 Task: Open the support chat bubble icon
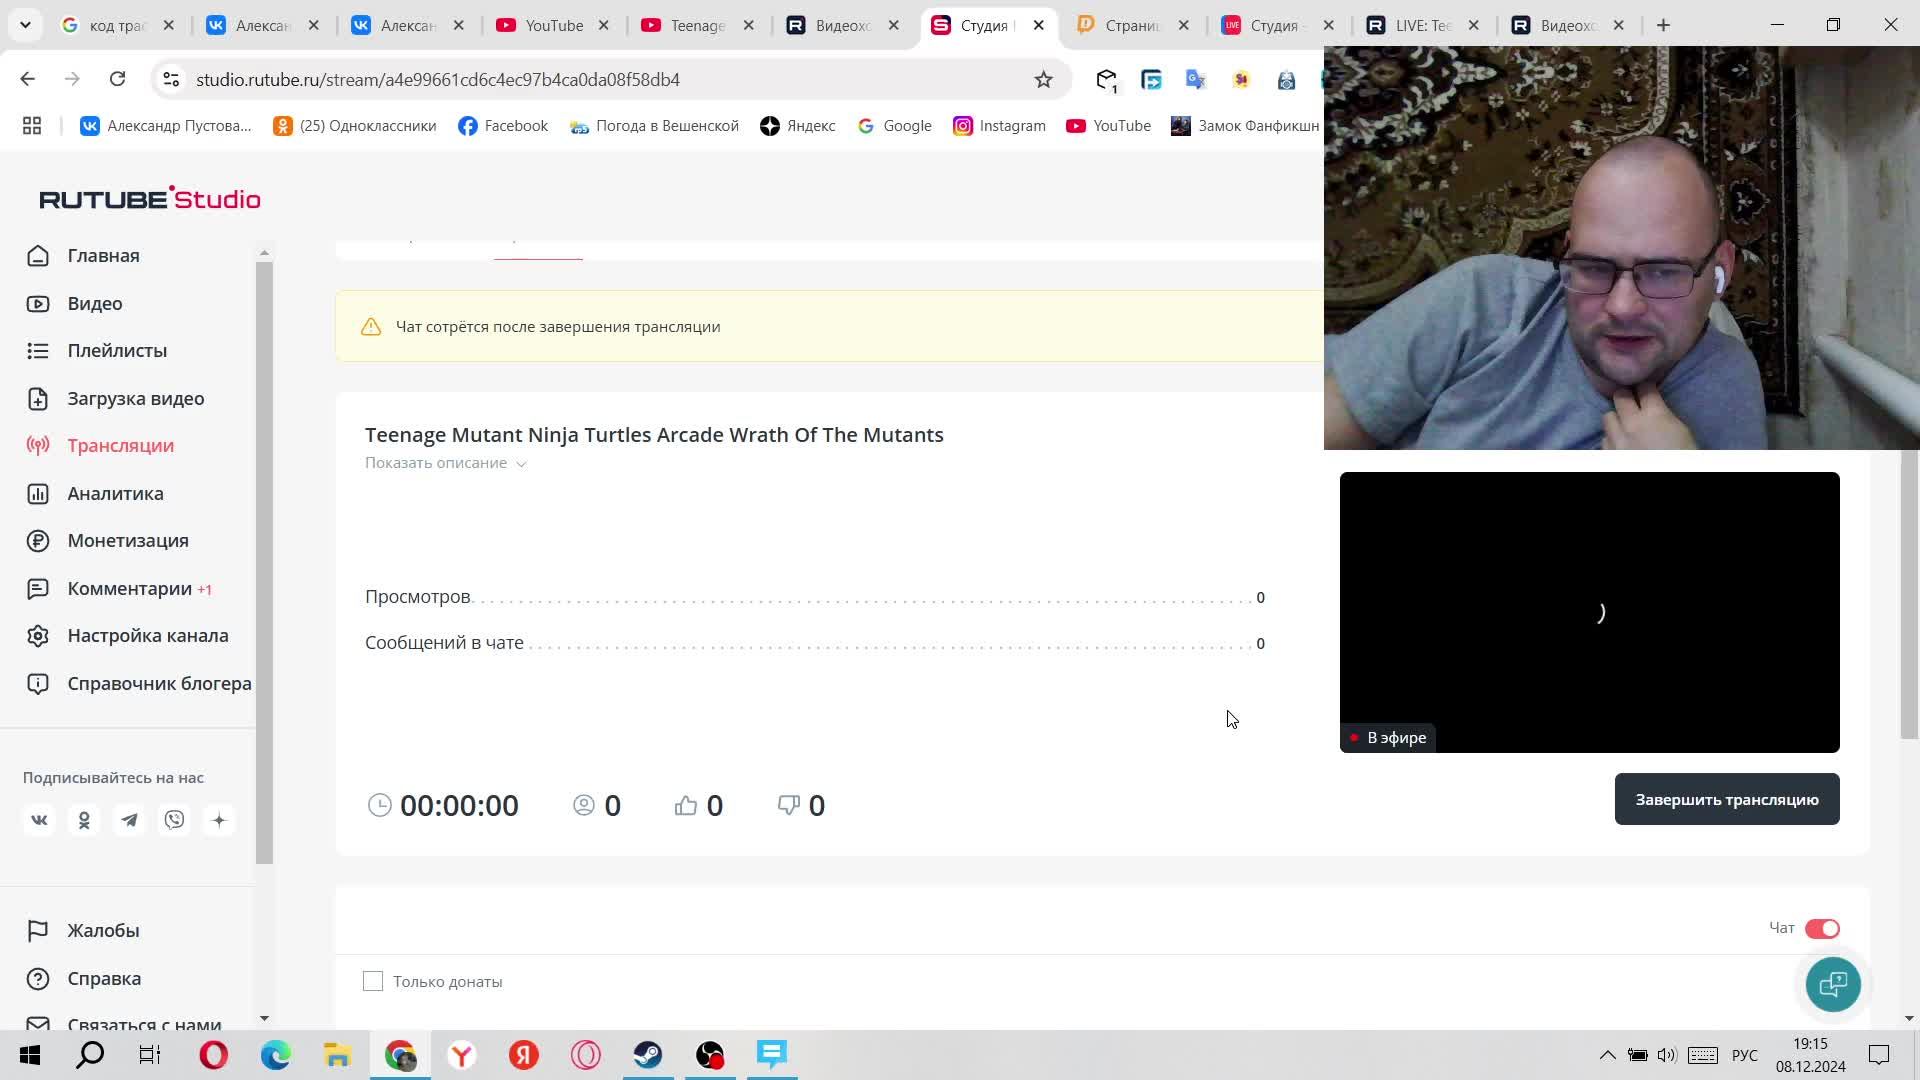coord(1832,984)
